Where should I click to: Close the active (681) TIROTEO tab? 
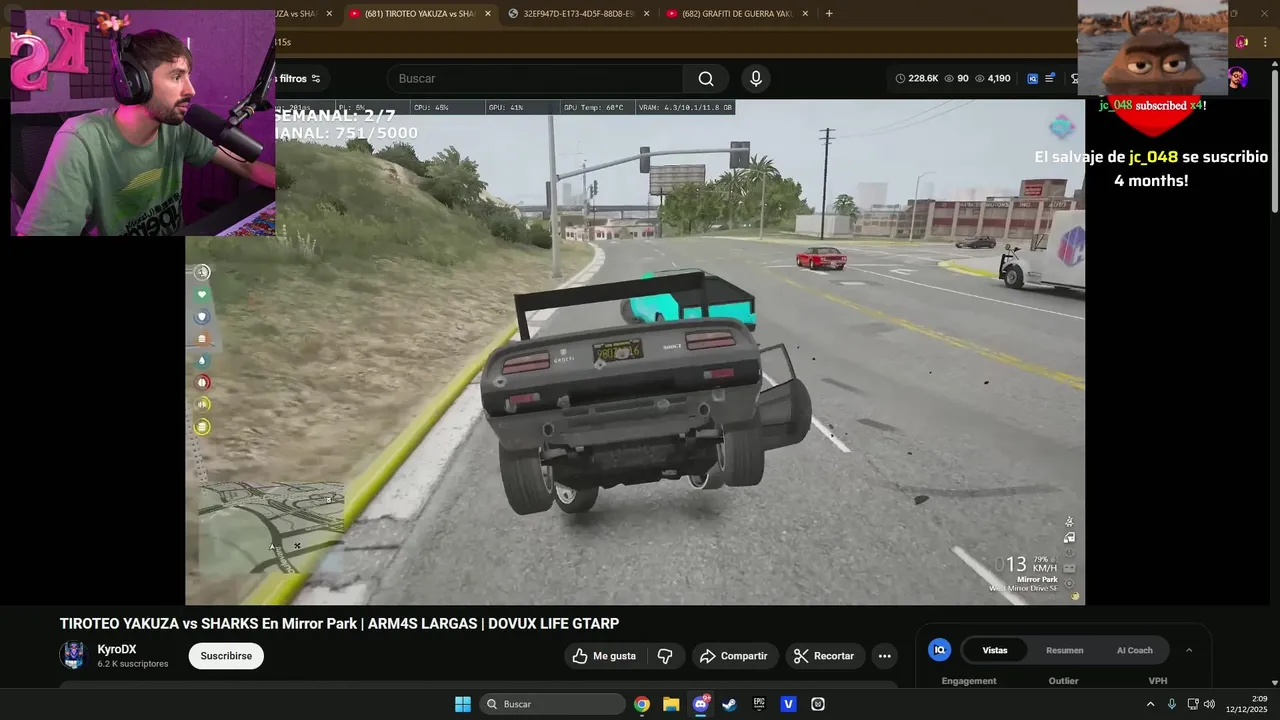(488, 13)
